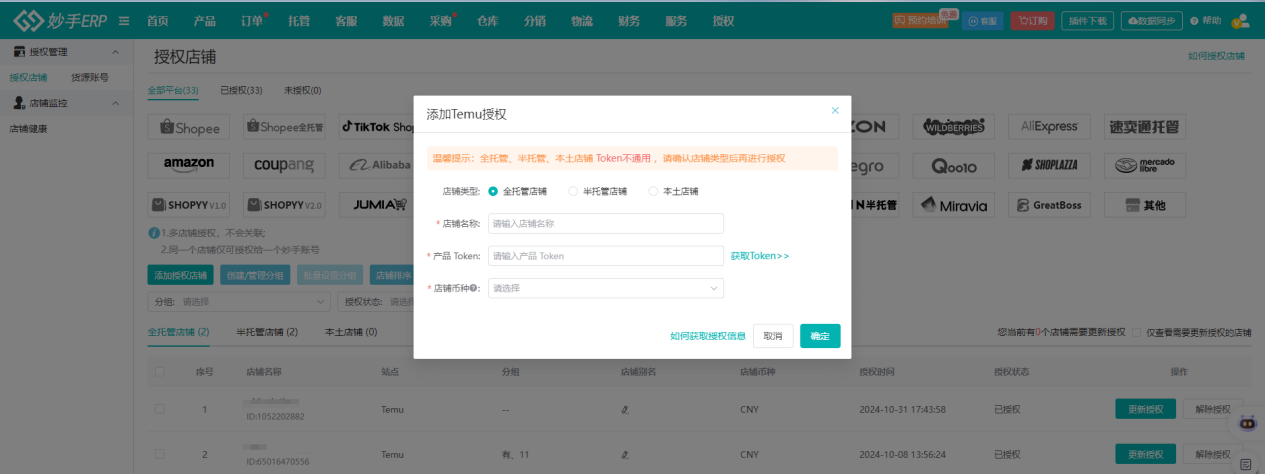Image resolution: width=1265 pixels, height=474 pixels.
Task: Collapse the 授权管理 sidebar section
Action: 115,51
